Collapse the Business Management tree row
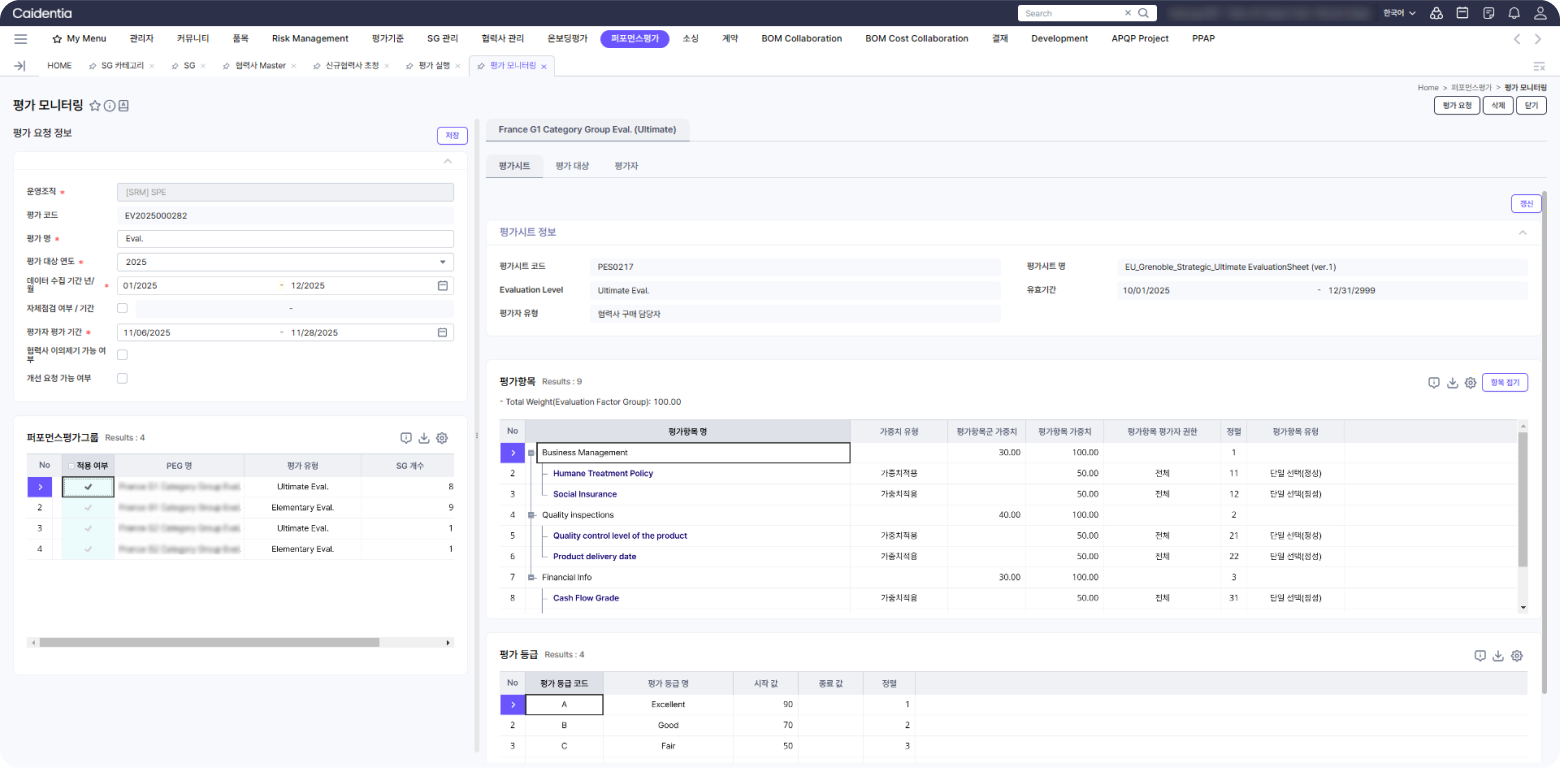The width and height of the screenshot is (1560, 768). tap(532, 453)
